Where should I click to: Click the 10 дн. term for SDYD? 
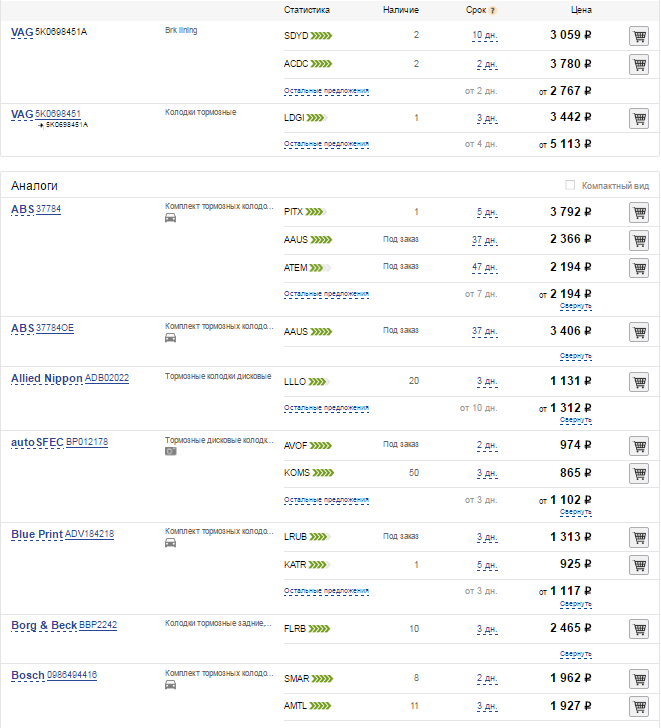point(485,36)
